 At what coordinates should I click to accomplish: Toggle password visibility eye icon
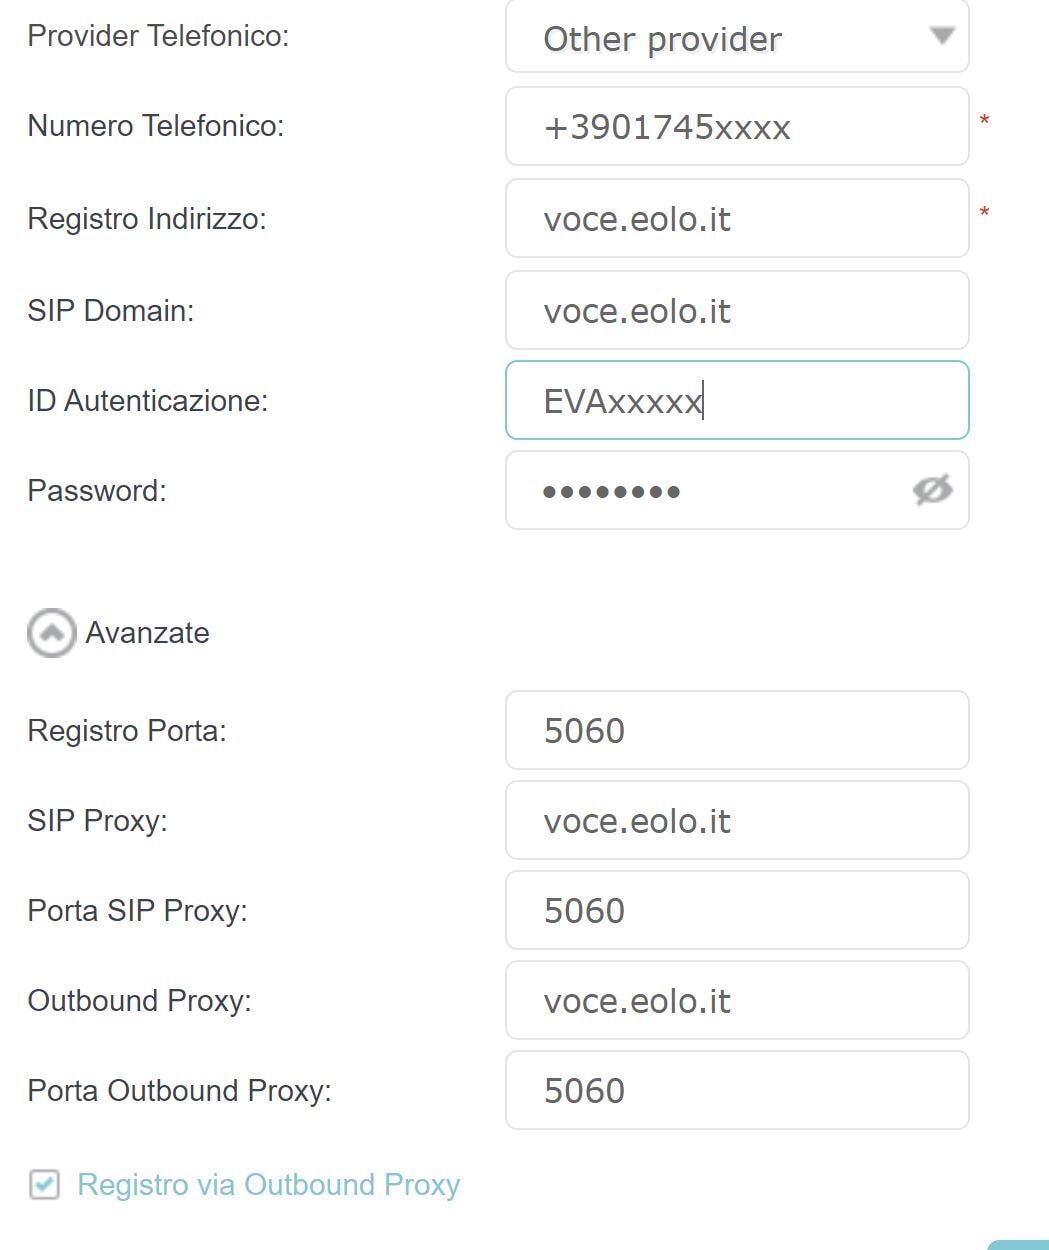click(x=932, y=490)
